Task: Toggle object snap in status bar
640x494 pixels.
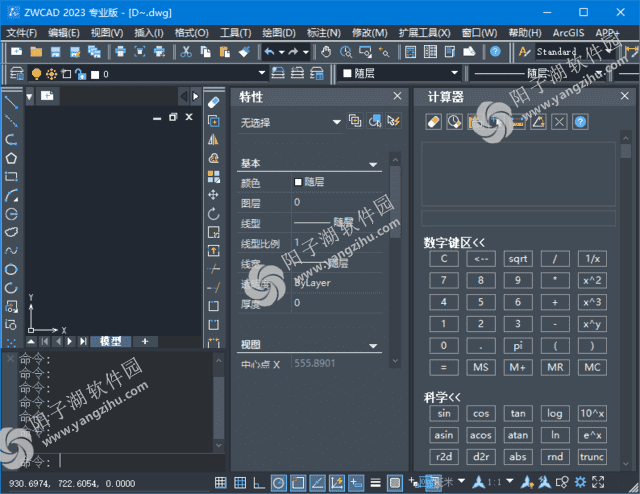Action: click(x=298, y=483)
